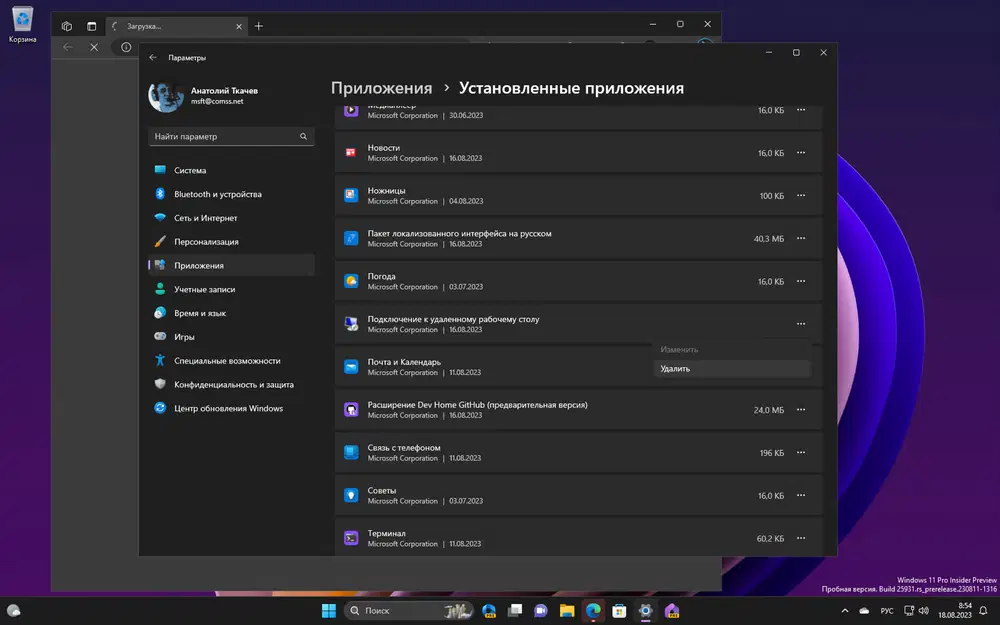Open Task View on taskbar
Viewport: 1000px width, 625px height.
515,610
